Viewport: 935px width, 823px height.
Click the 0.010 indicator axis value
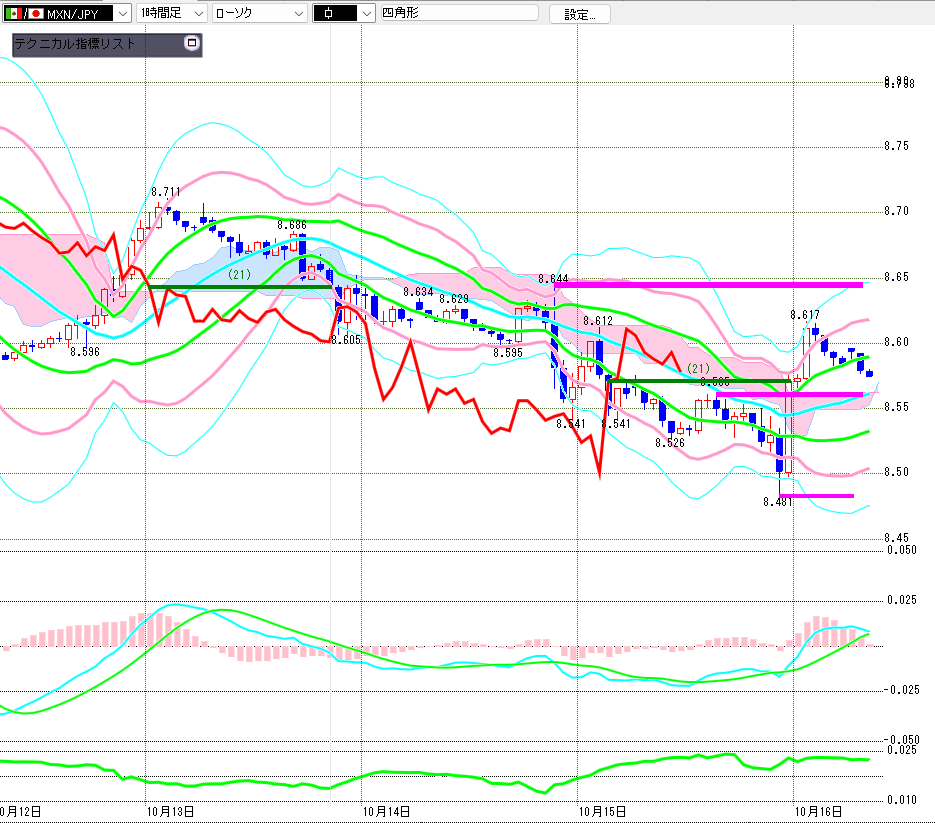pos(902,800)
